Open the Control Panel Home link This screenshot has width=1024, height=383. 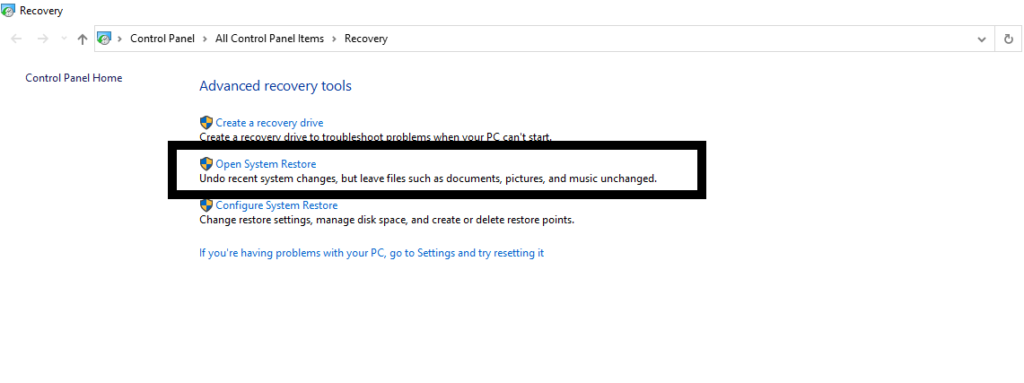[x=74, y=78]
